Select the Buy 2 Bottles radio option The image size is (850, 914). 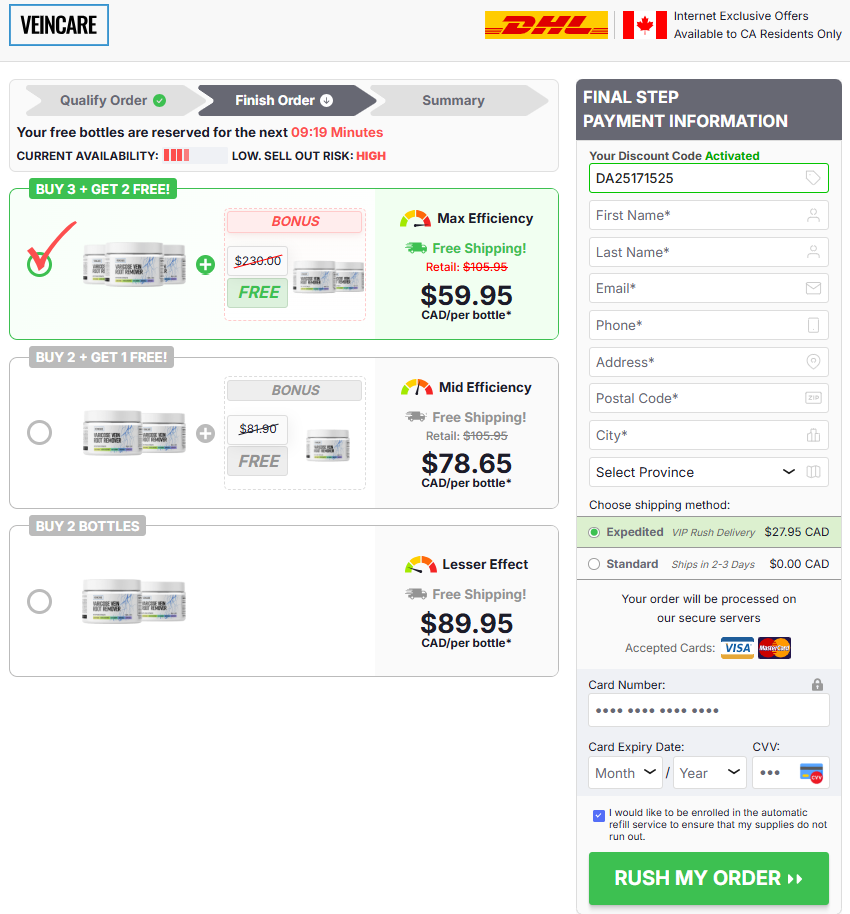(x=40, y=601)
